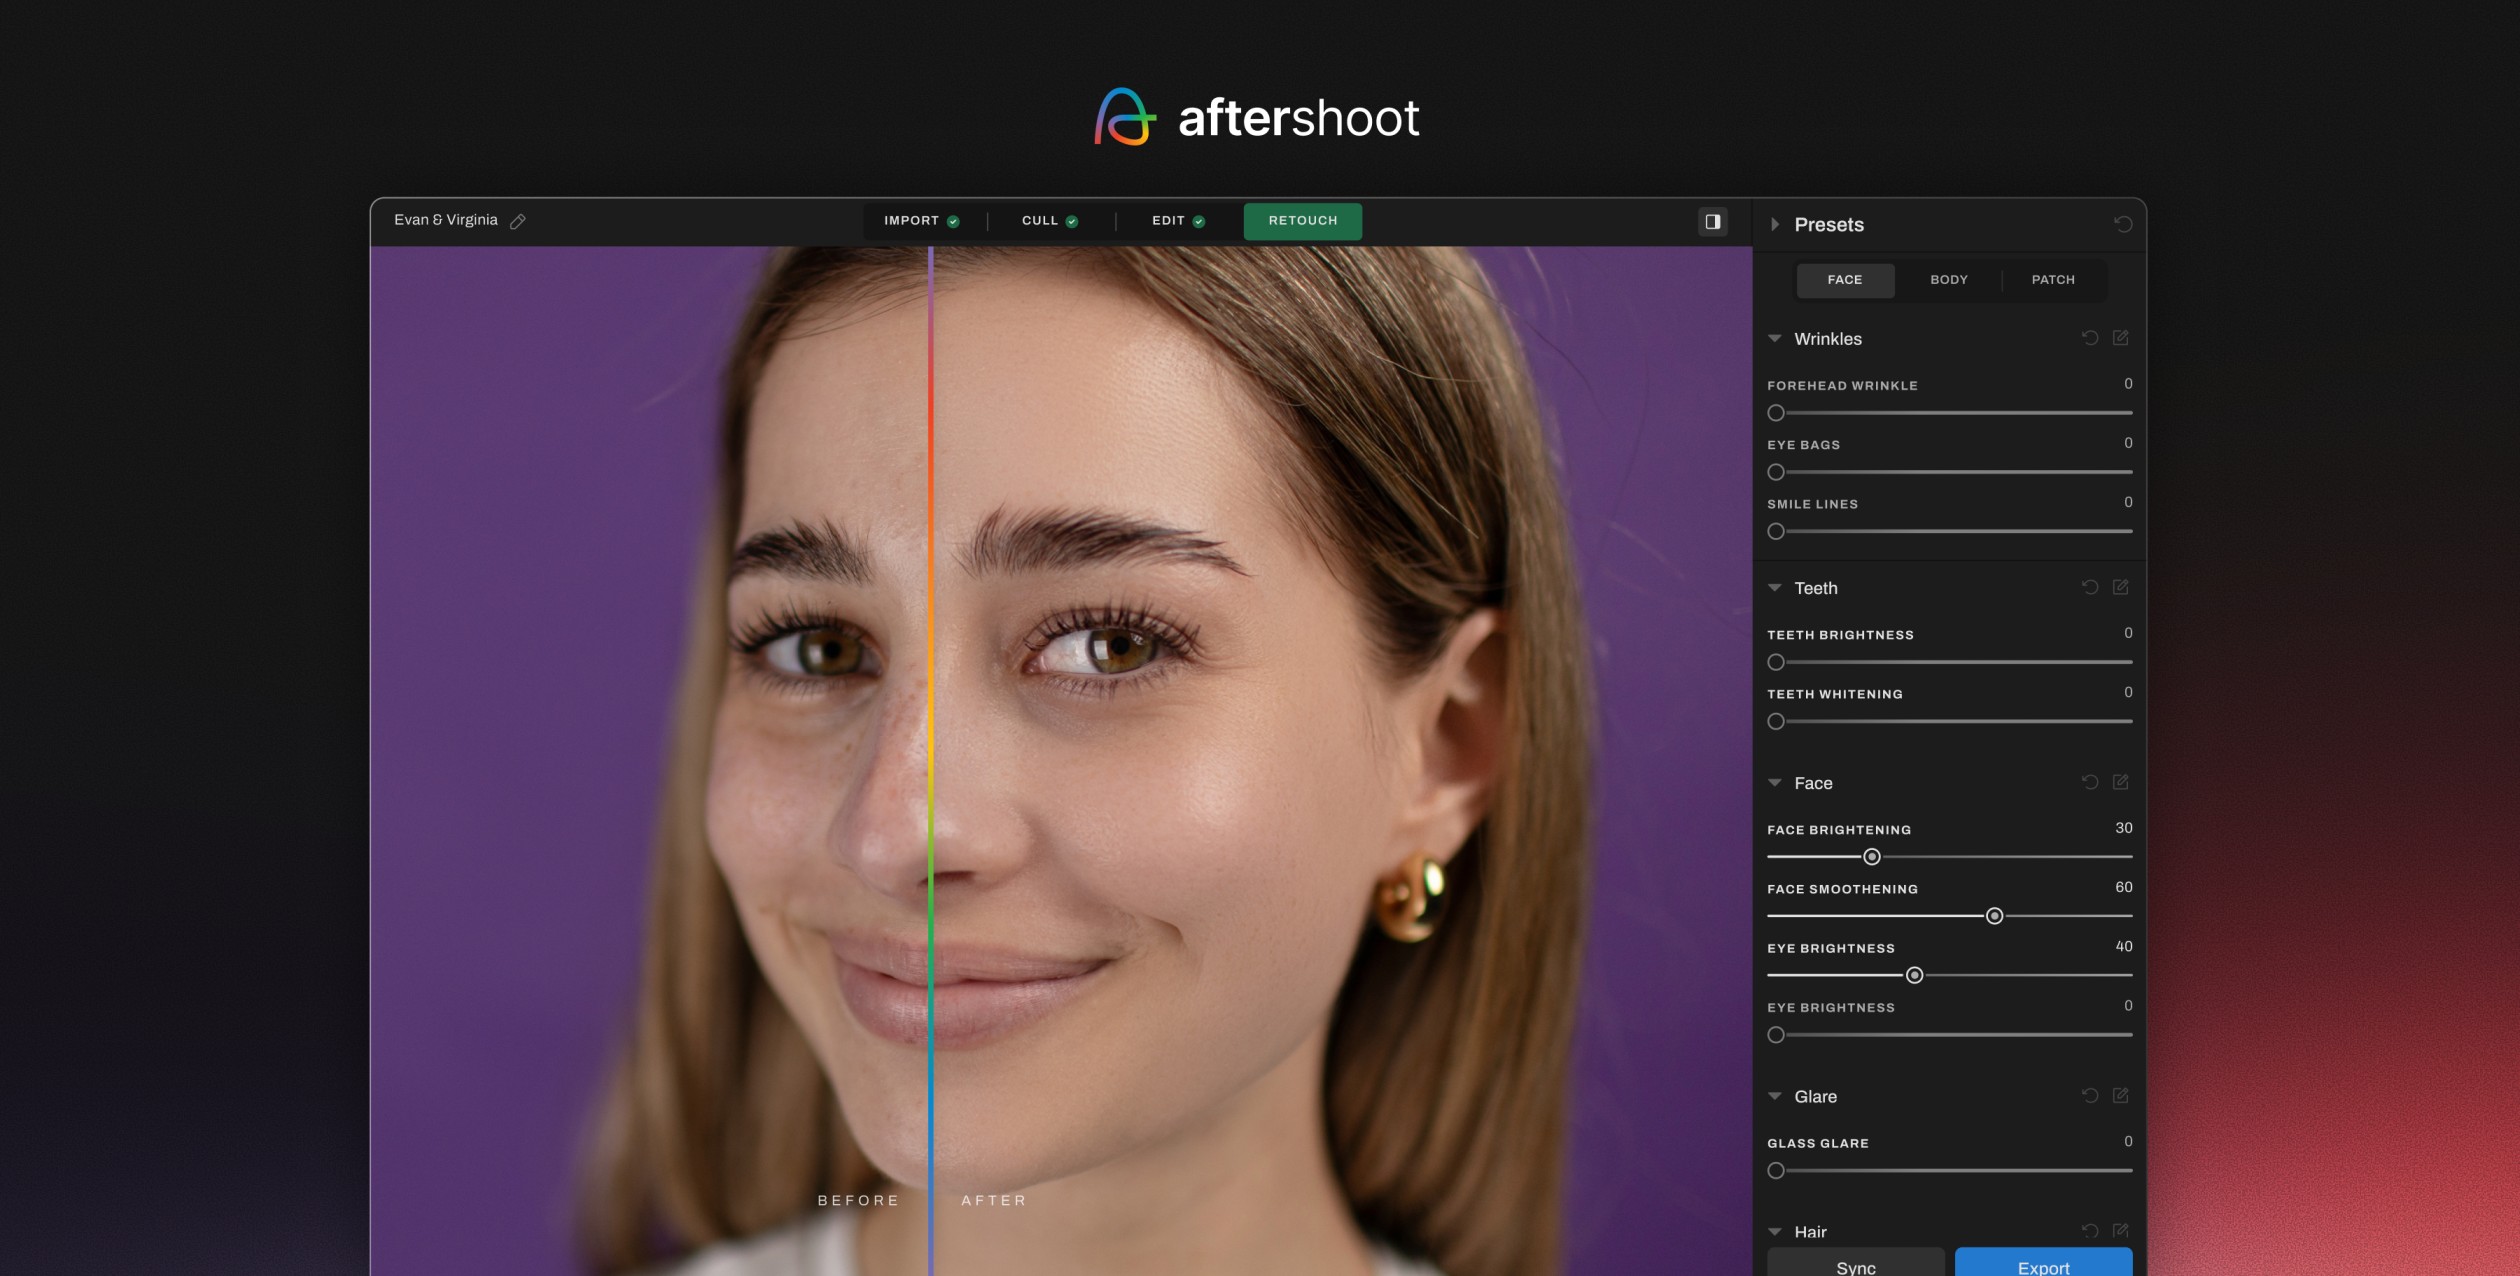Click the Aftershoot logo at the top

pyautogui.click(x=1257, y=117)
